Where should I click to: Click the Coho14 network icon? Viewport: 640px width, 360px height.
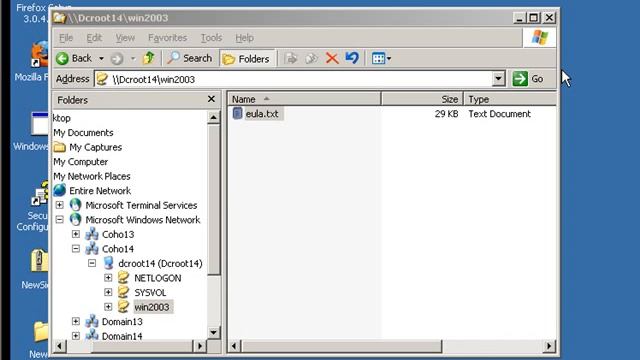click(92, 249)
